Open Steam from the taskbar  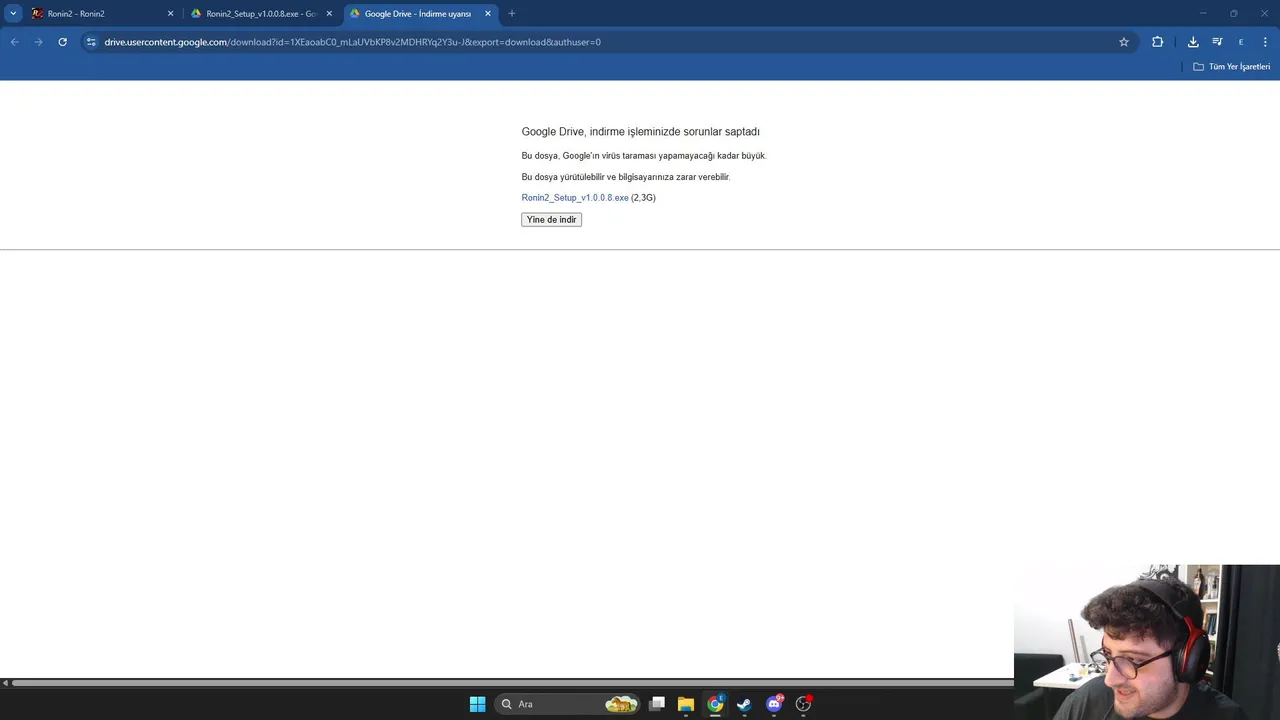(744, 704)
